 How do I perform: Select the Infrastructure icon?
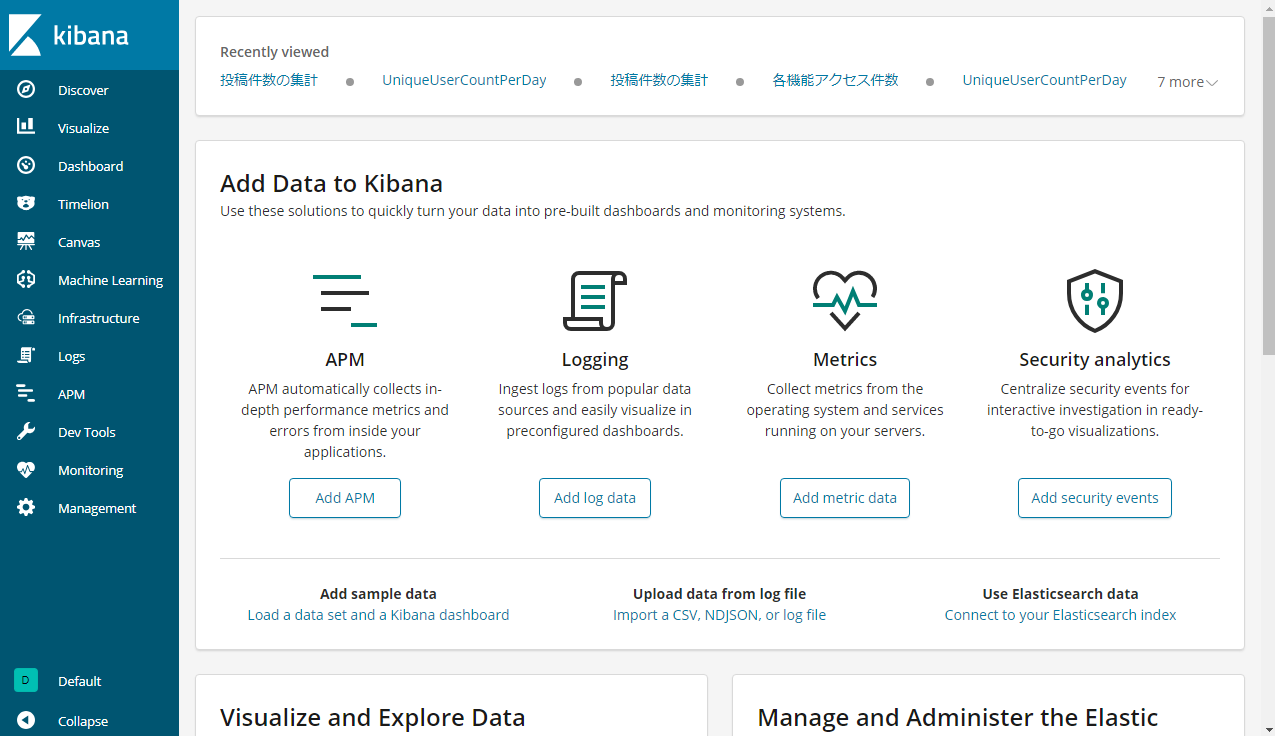(25, 317)
